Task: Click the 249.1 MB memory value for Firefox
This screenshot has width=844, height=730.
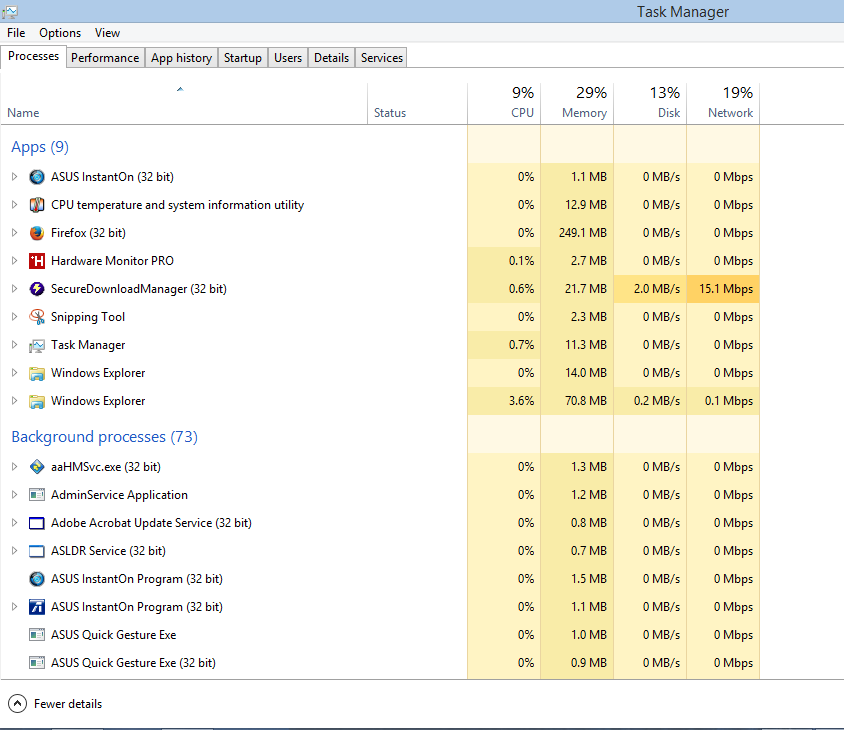Action: coord(582,233)
